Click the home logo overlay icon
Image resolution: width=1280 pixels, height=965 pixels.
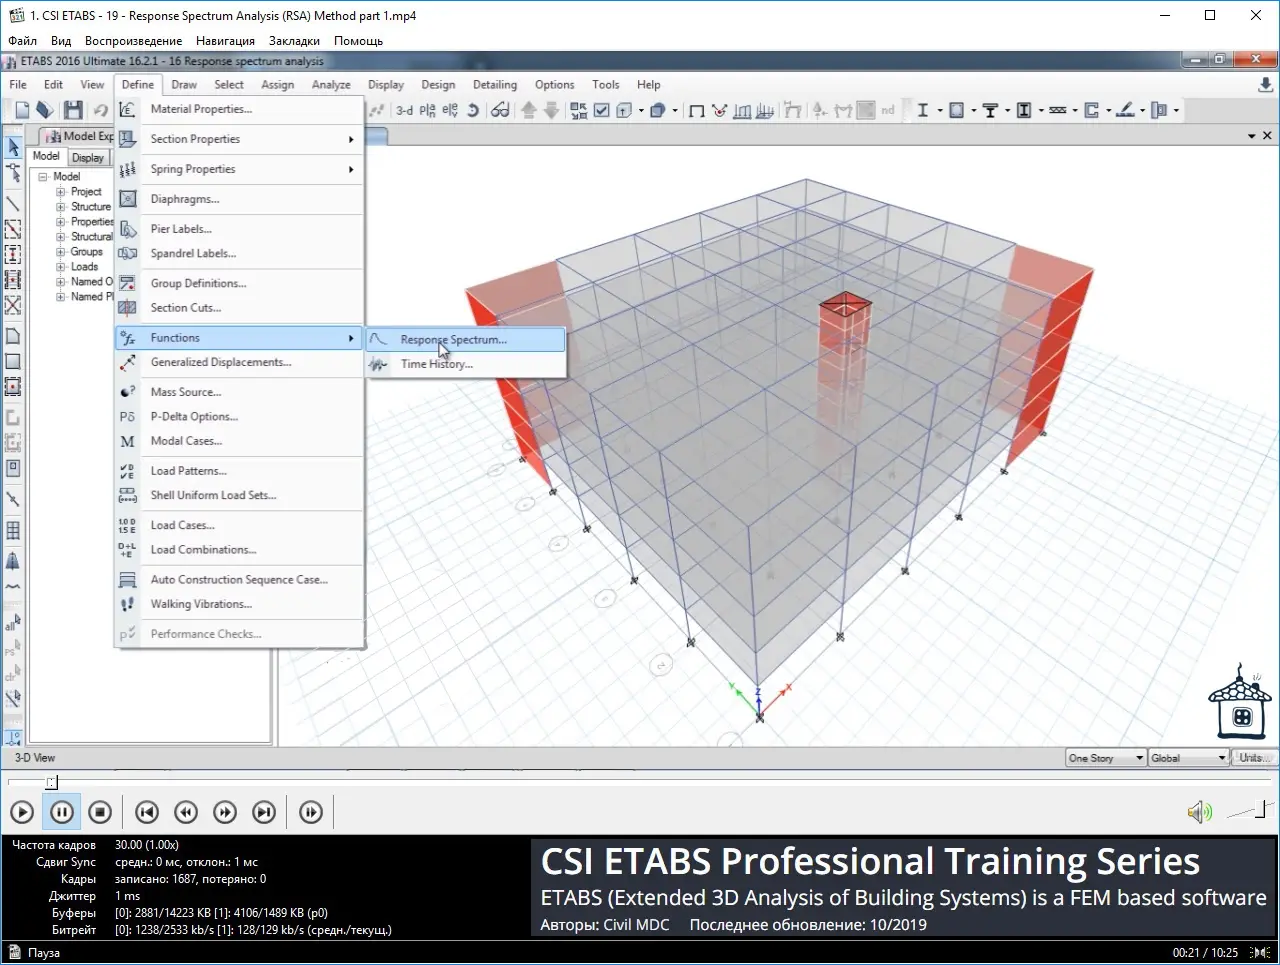coord(1240,702)
